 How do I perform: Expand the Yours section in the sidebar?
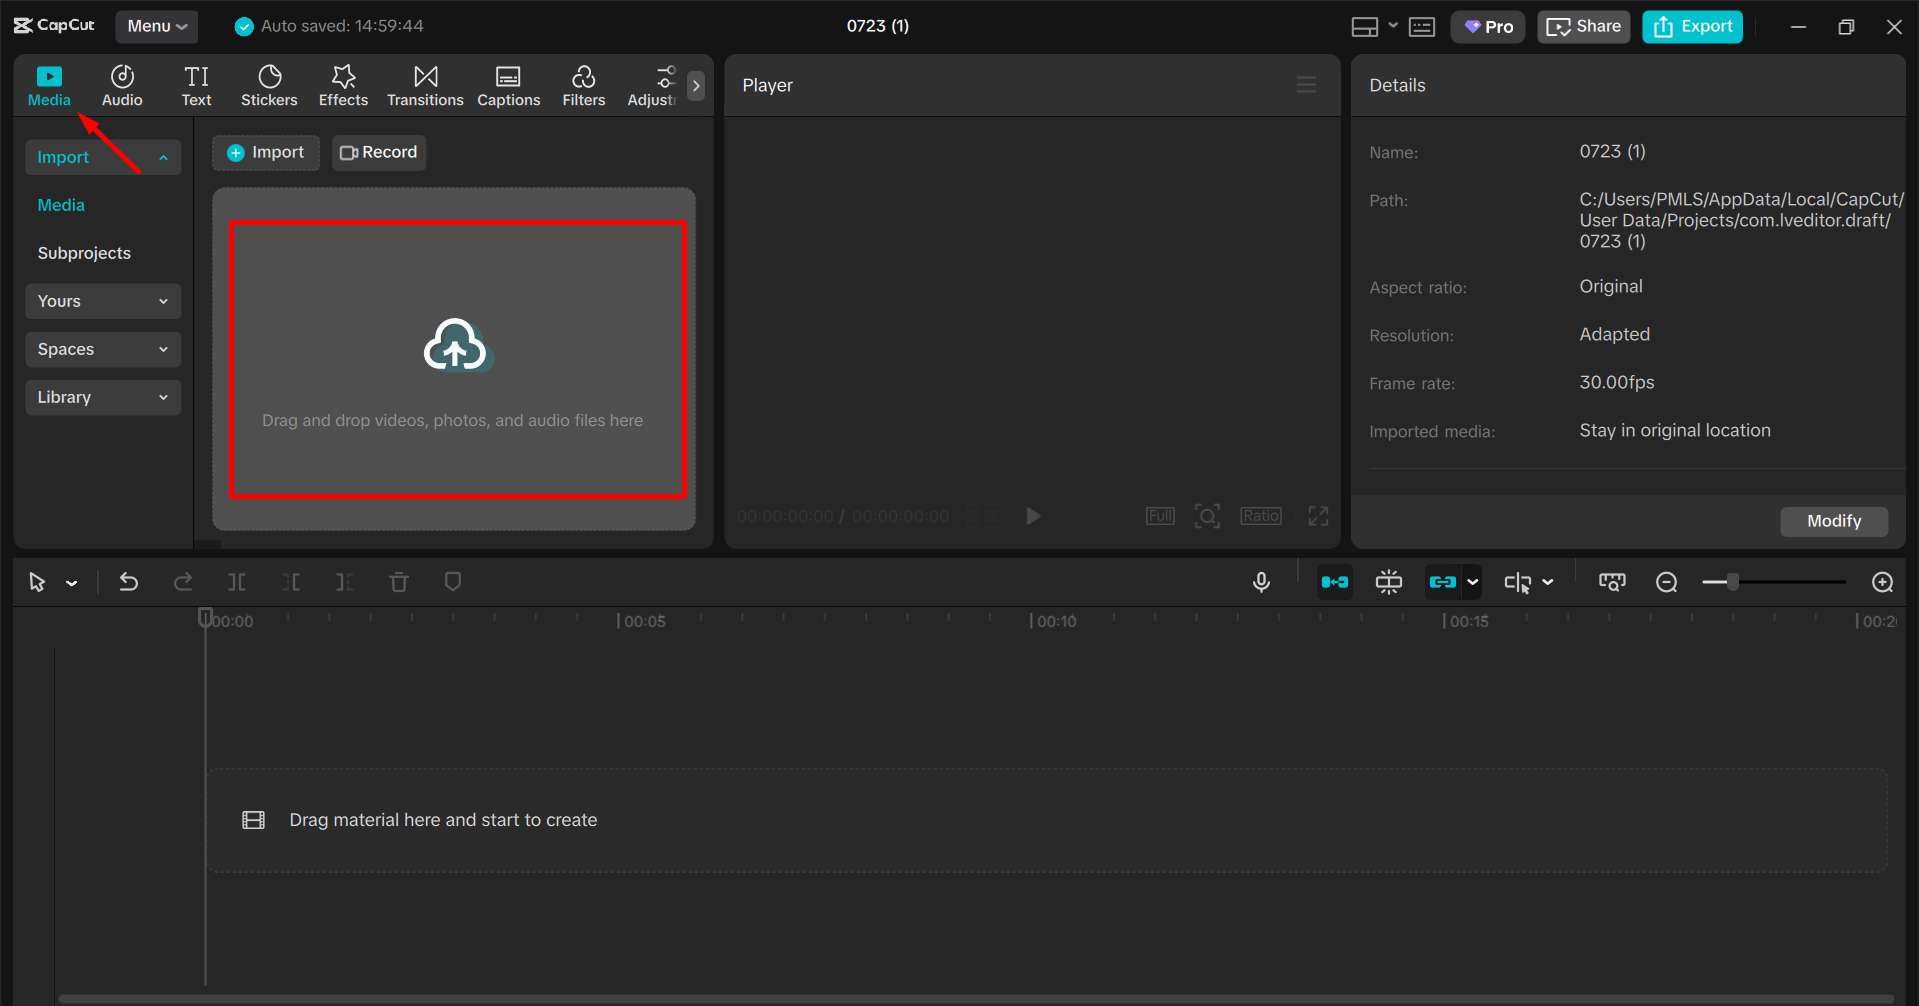coord(102,301)
